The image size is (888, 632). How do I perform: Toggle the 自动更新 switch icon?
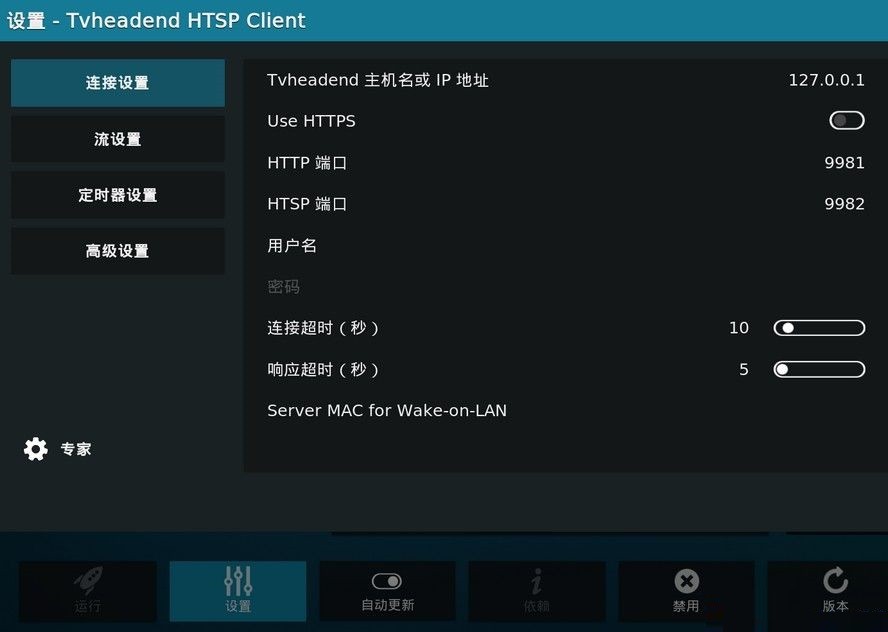click(387, 582)
